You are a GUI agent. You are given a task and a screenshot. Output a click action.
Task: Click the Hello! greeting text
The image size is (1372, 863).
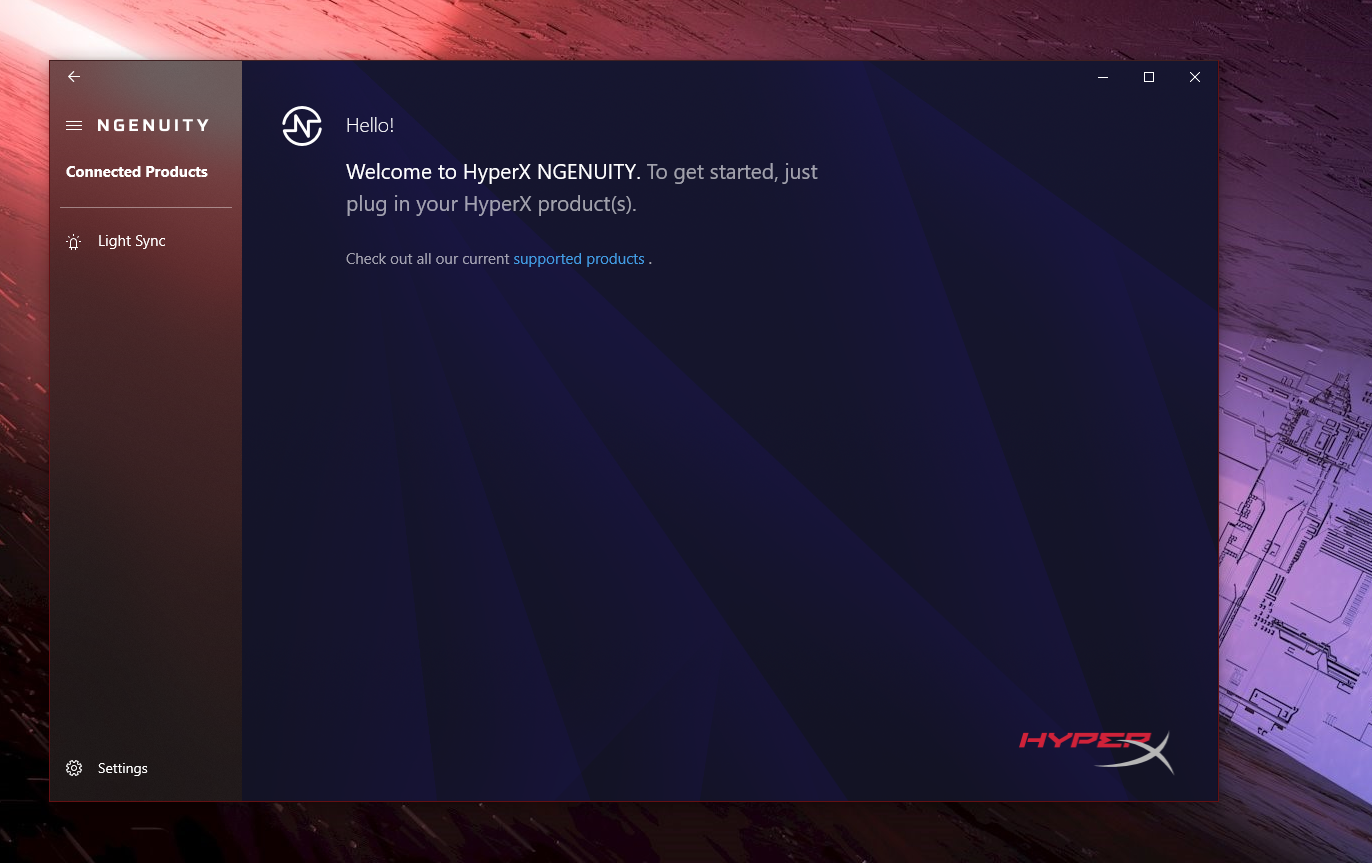pyautogui.click(x=370, y=125)
